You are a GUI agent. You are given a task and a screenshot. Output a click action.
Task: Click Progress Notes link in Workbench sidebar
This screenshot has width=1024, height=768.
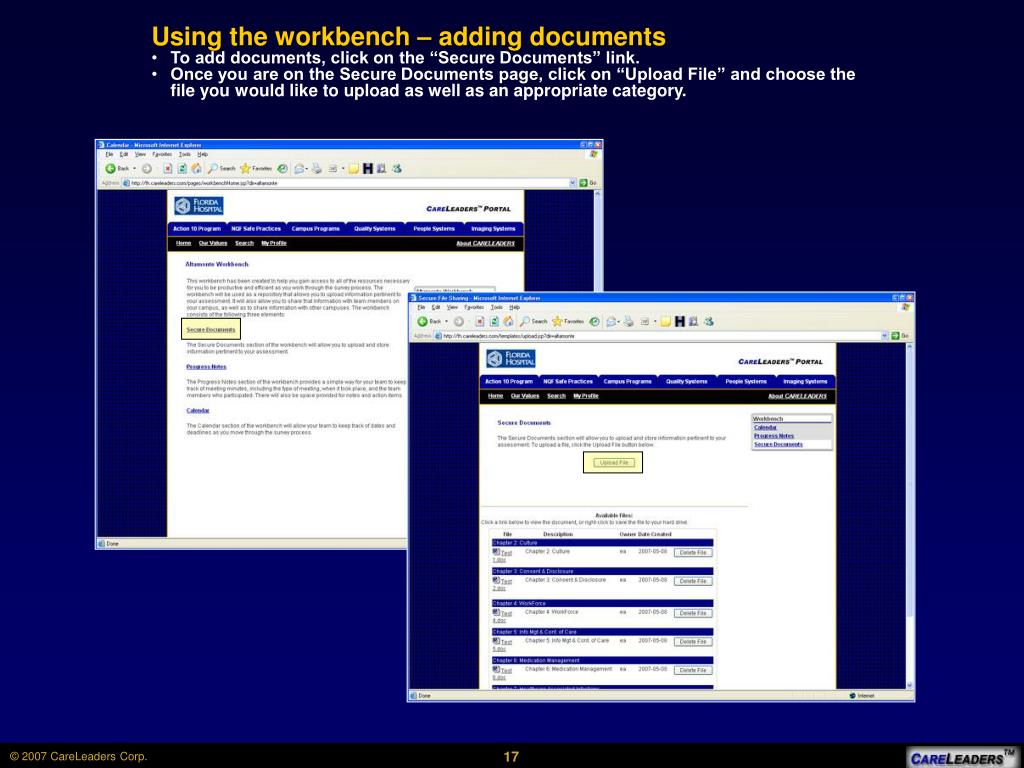[x=774, y=436]
